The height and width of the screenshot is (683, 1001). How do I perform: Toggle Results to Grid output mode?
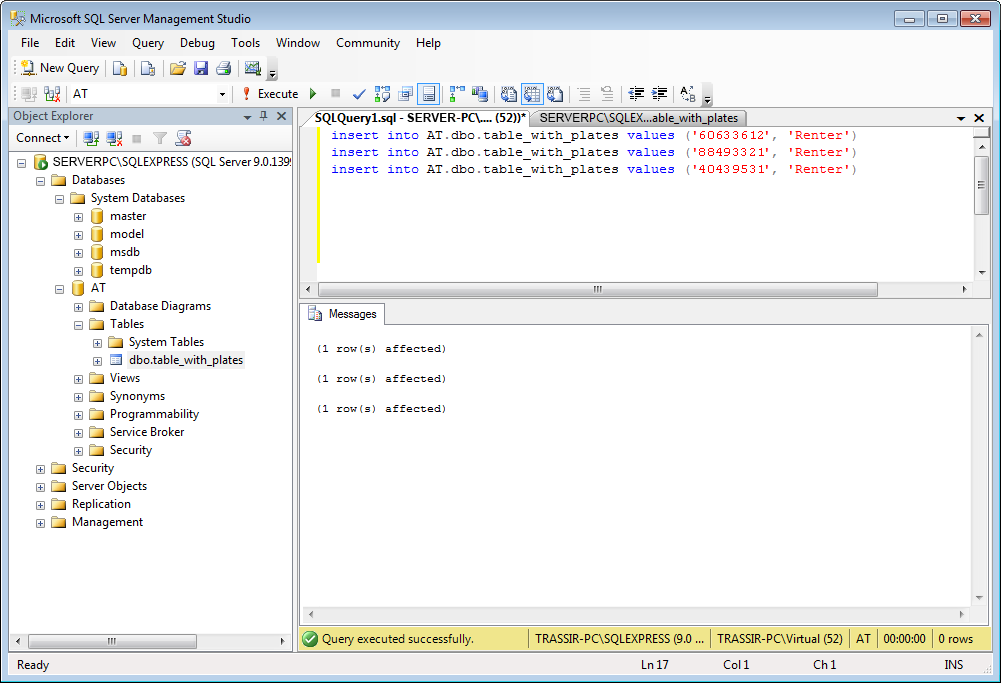pyautogui.click(x=531, y=94)
